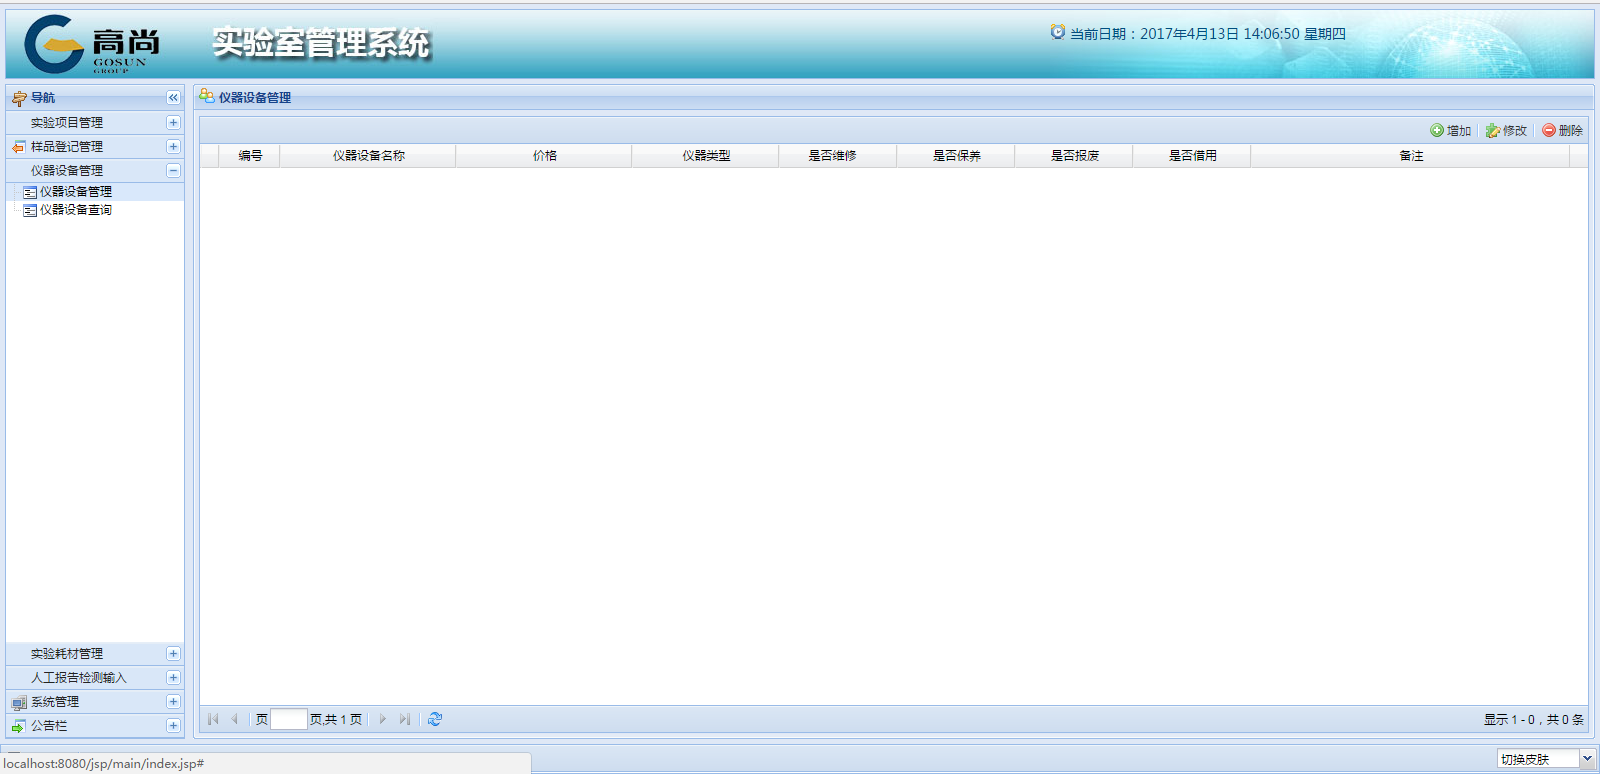This screenshot has width=1600, height=774.
Task: Click the Modify (修改) button
Action: click(1507, 131)
